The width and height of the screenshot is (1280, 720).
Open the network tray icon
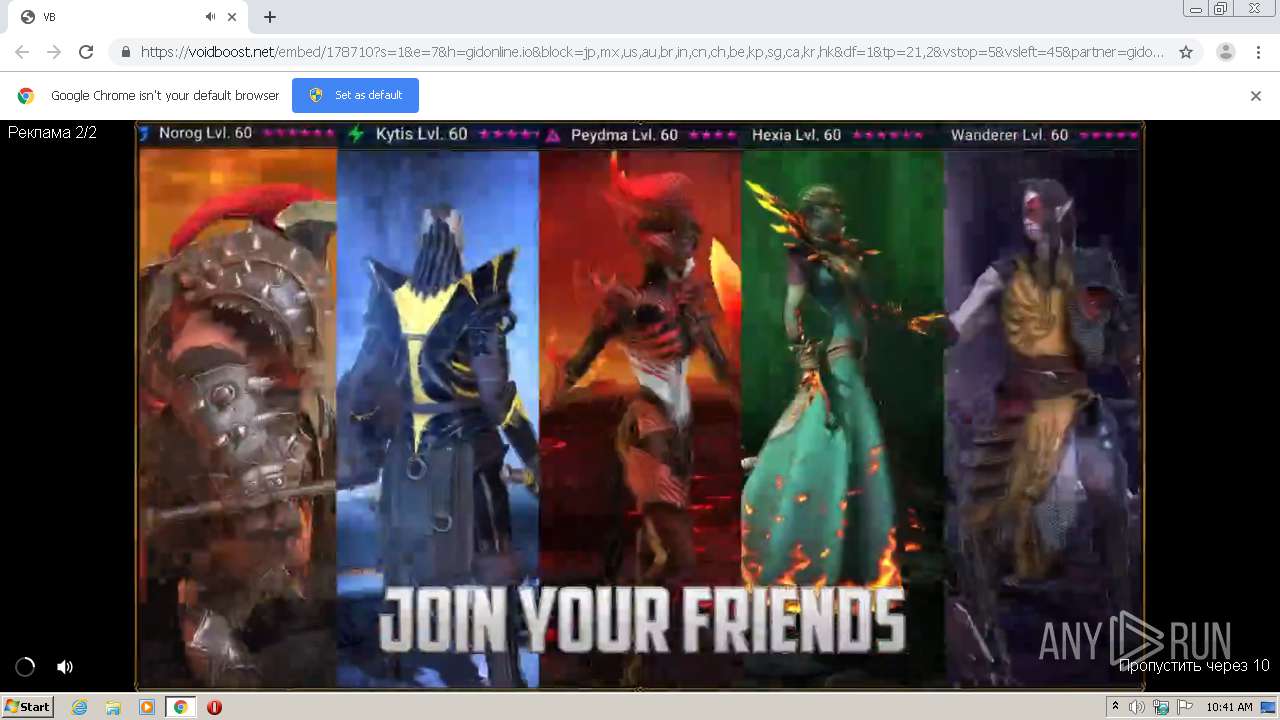click(1161, 707)
